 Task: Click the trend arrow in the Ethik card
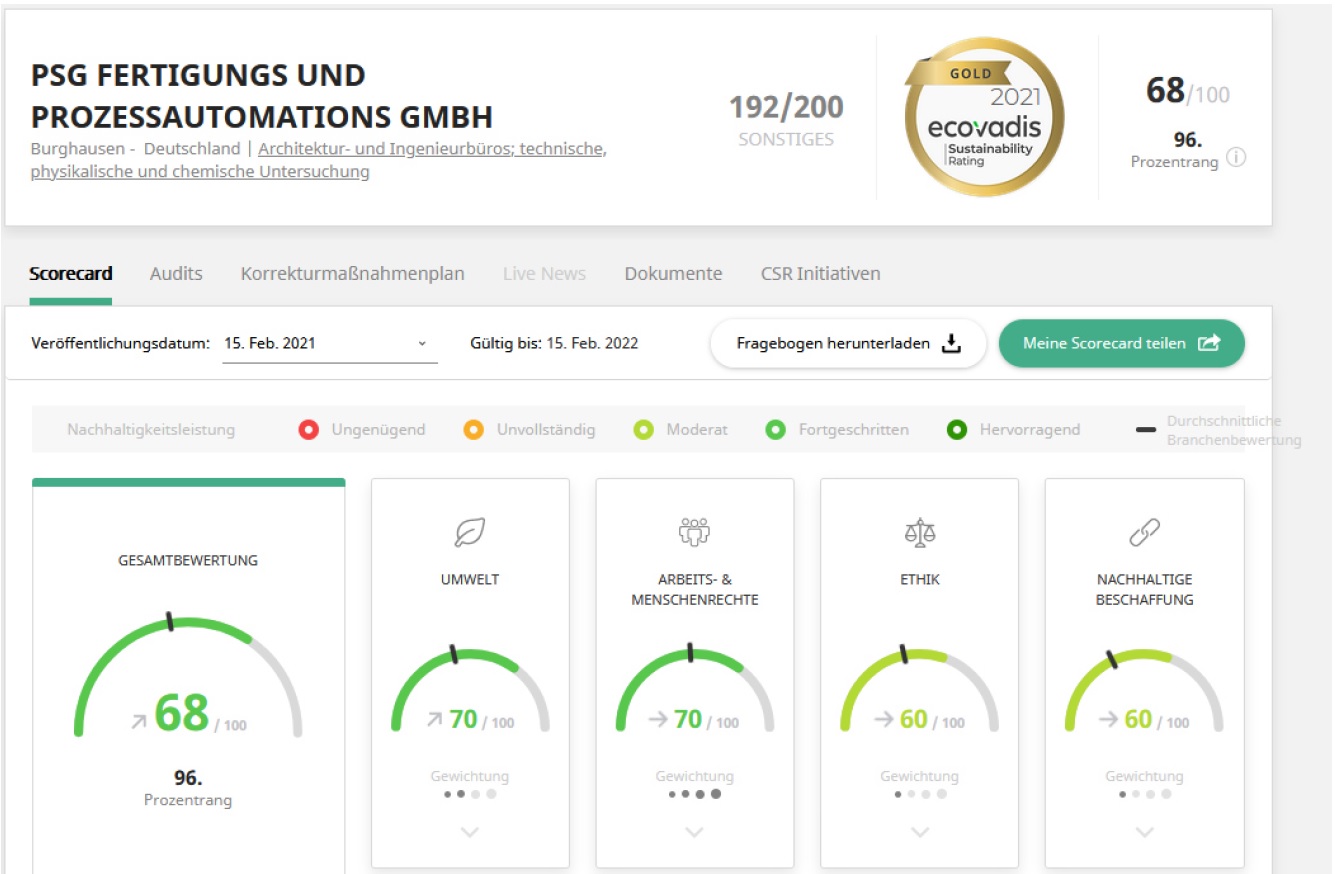(884, 719)
